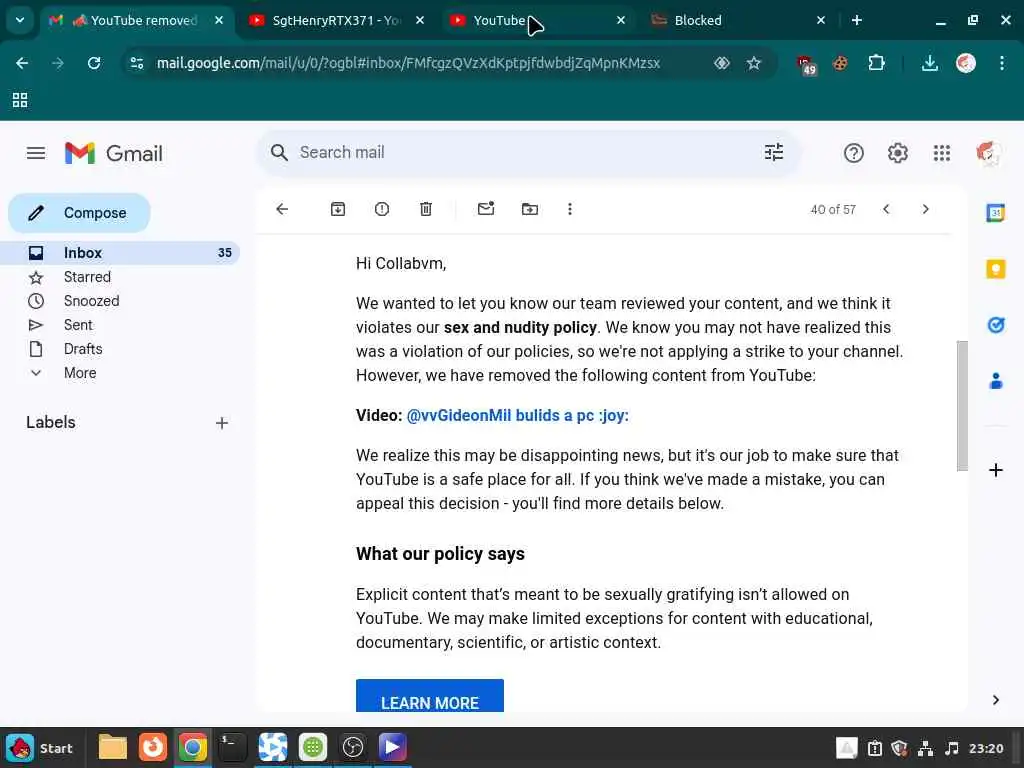The width and height of the screenshot is (1024, 768).
Task: Open the Inbox folder
Action: 120,253
